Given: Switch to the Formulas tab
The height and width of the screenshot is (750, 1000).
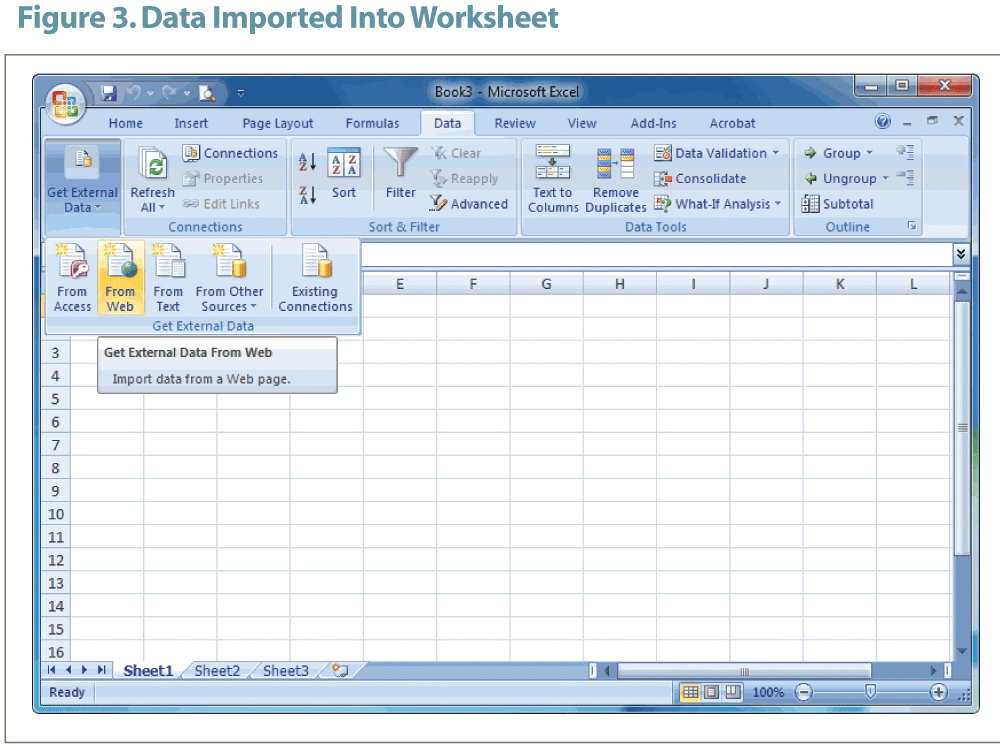Looking at the screenshot, I should (x=372, y=123).
